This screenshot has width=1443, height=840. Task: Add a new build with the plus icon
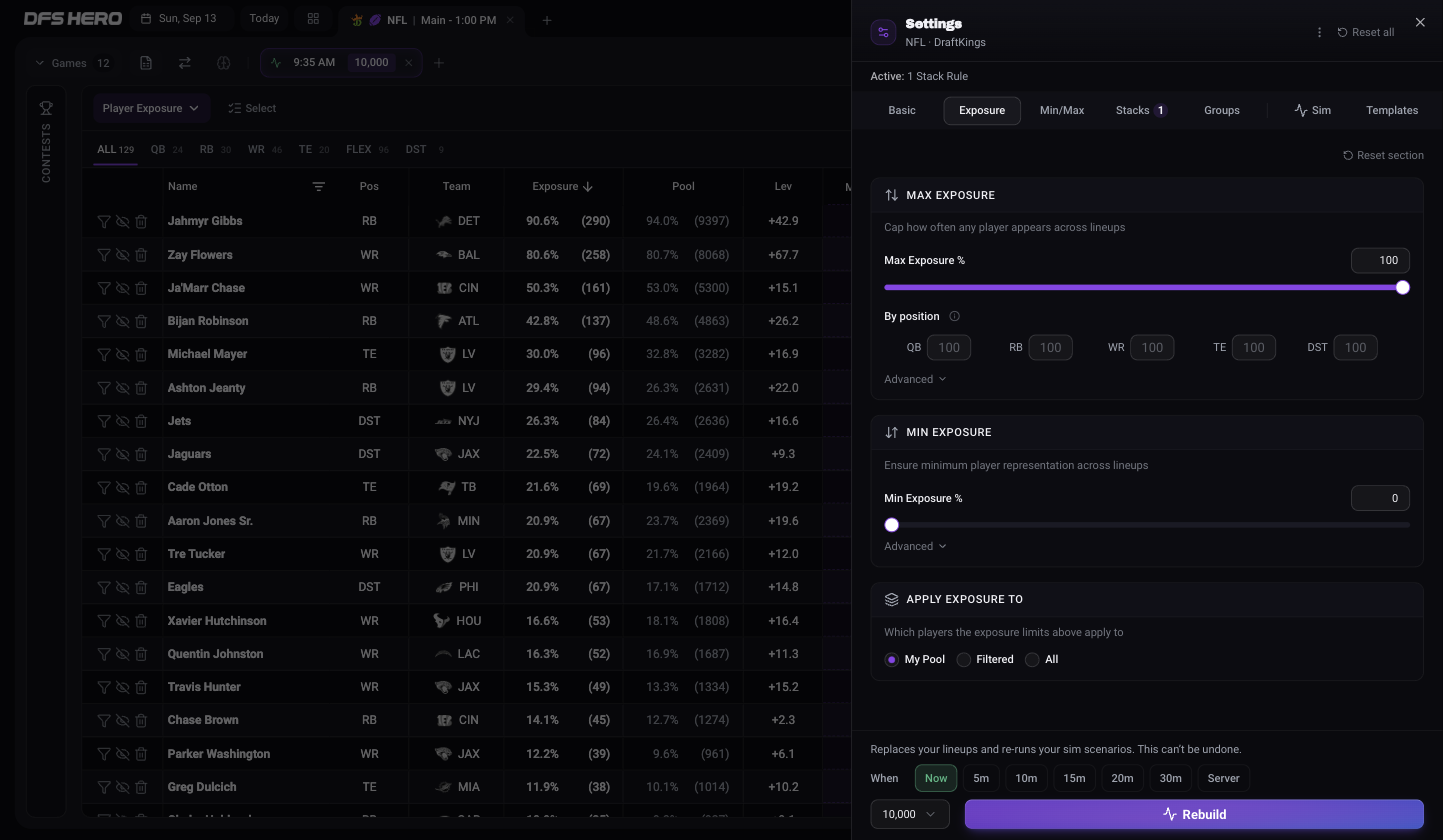[438, 63]
